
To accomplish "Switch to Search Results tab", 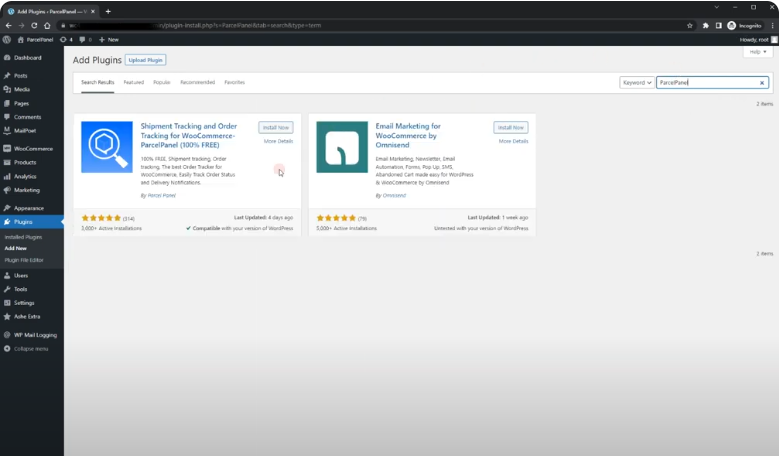I will click(x=97, y=82).
